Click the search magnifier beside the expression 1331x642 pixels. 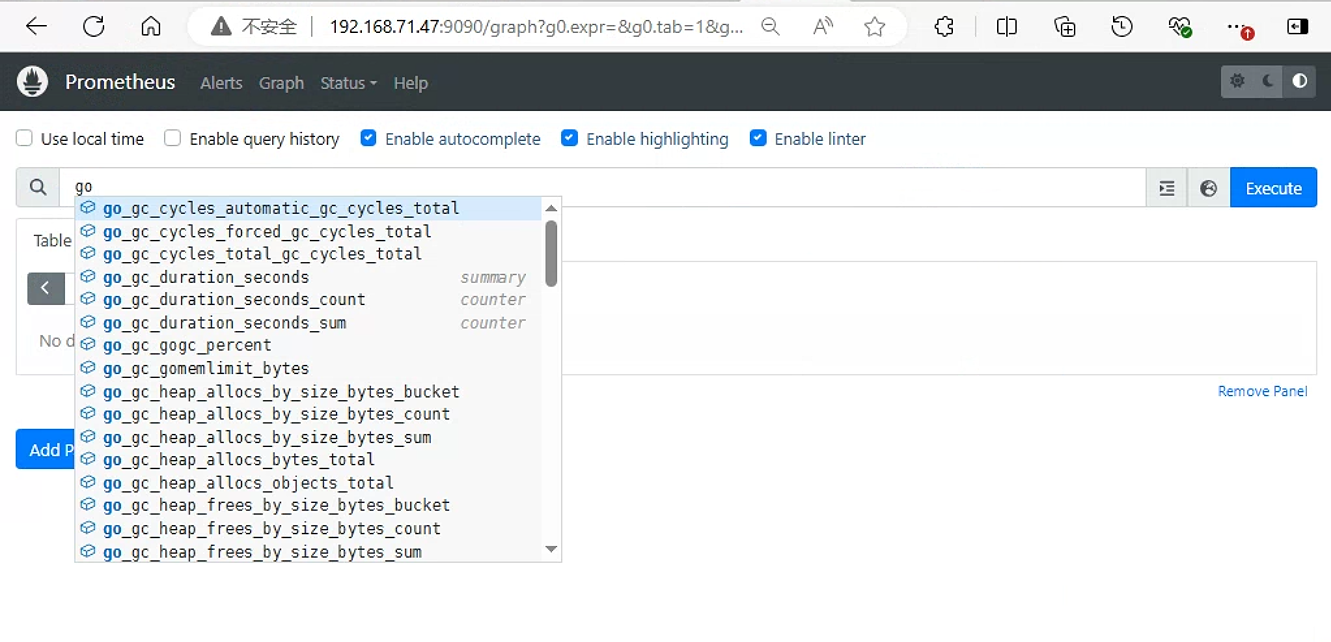[x=38, y=188]
